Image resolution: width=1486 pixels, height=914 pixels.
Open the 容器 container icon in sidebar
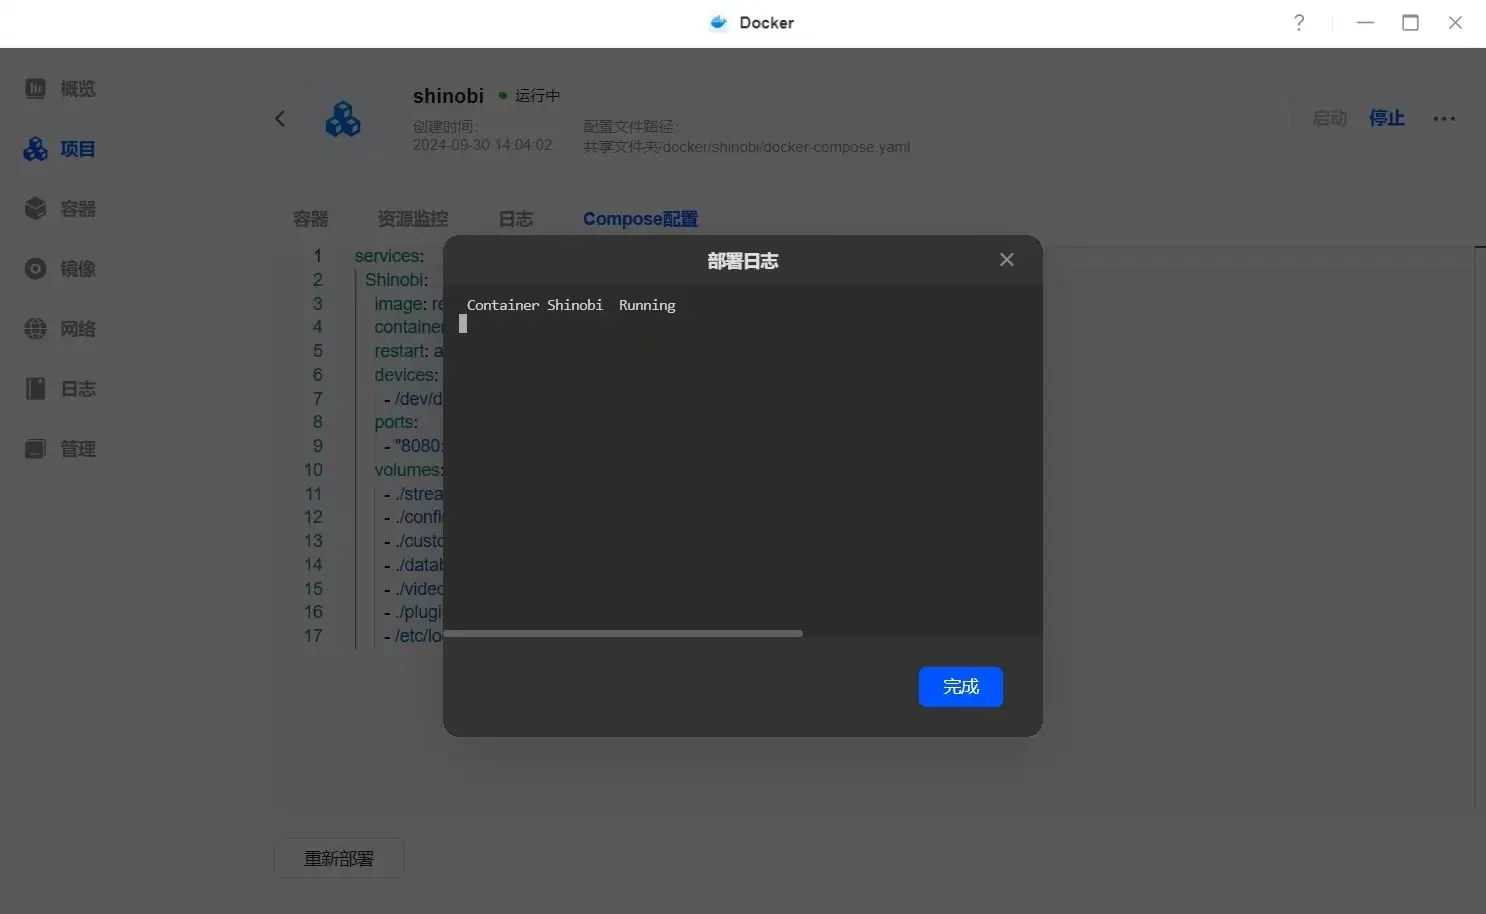36,209
